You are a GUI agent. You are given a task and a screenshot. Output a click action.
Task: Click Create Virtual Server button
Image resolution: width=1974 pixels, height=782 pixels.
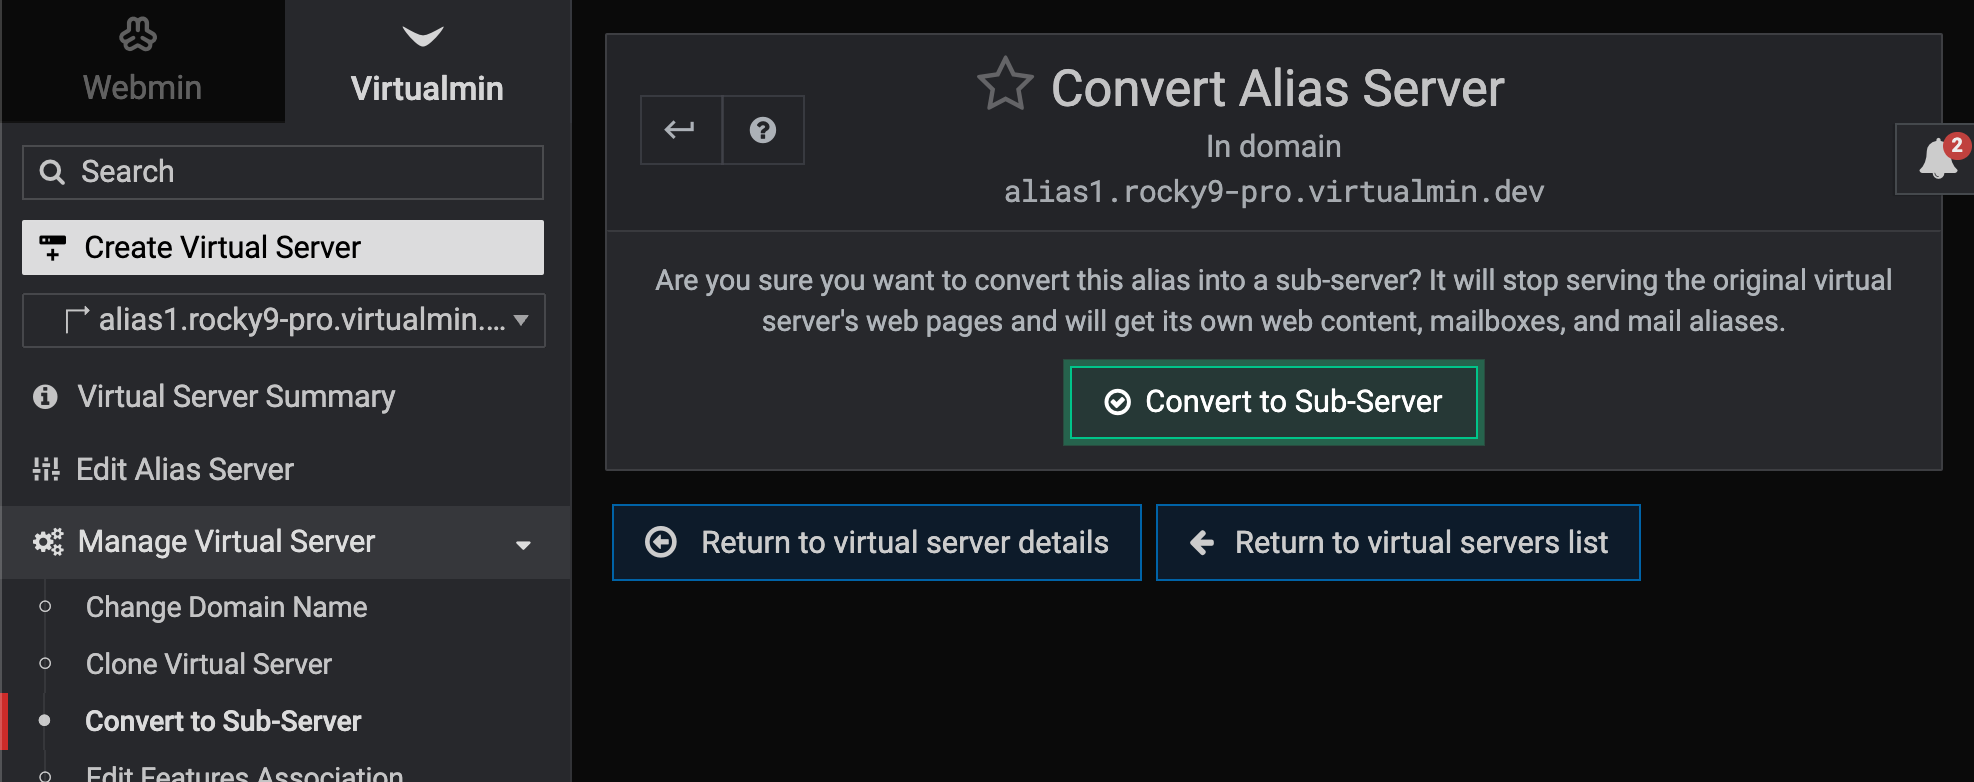tap(283, 247)
